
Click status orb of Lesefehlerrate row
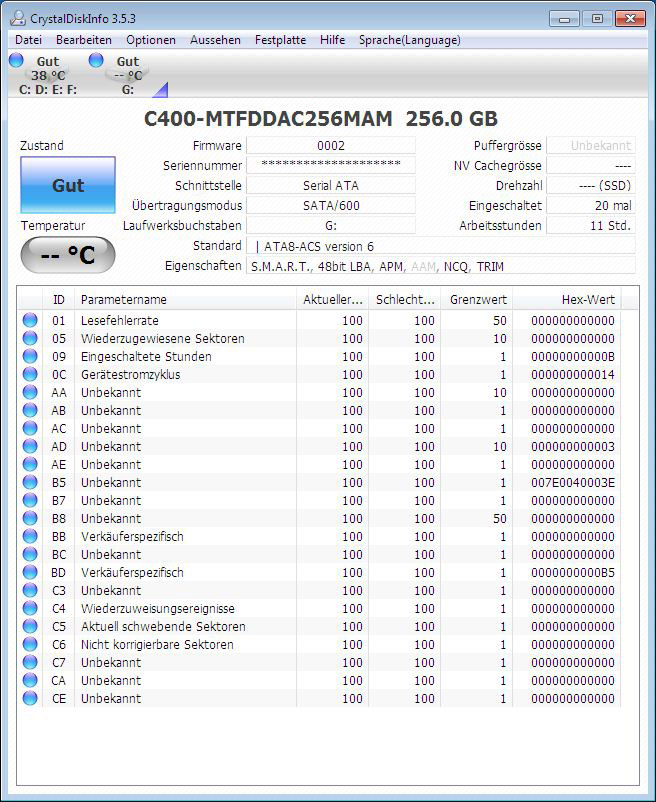(30, 320)
